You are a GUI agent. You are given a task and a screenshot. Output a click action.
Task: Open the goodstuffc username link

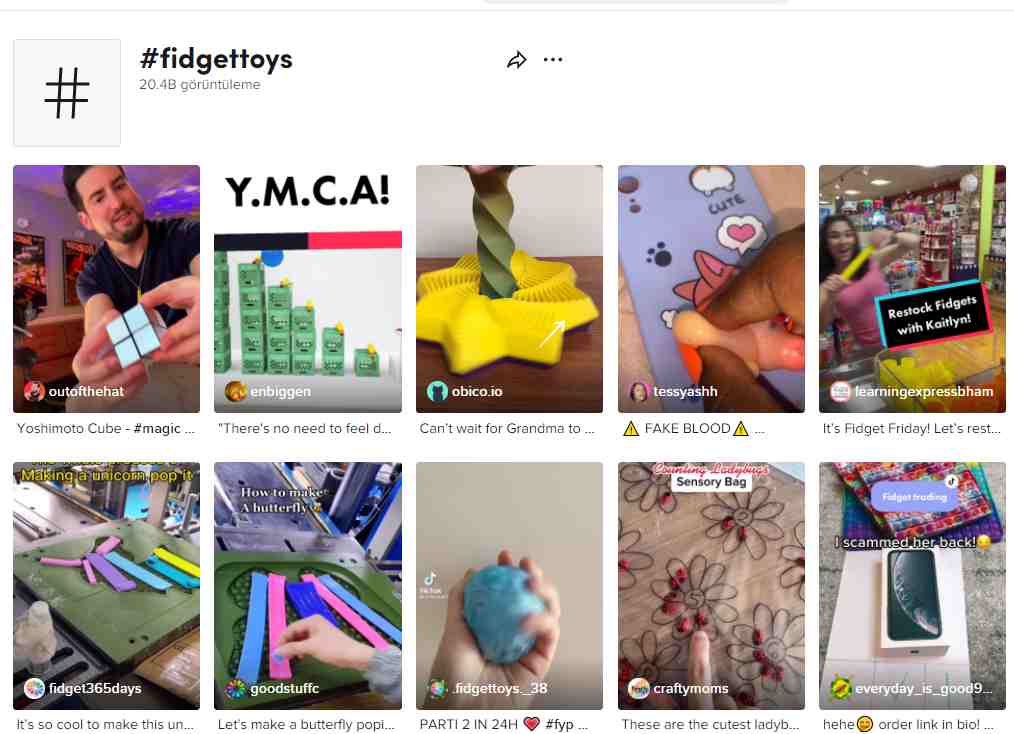click(x=285, y=688)
